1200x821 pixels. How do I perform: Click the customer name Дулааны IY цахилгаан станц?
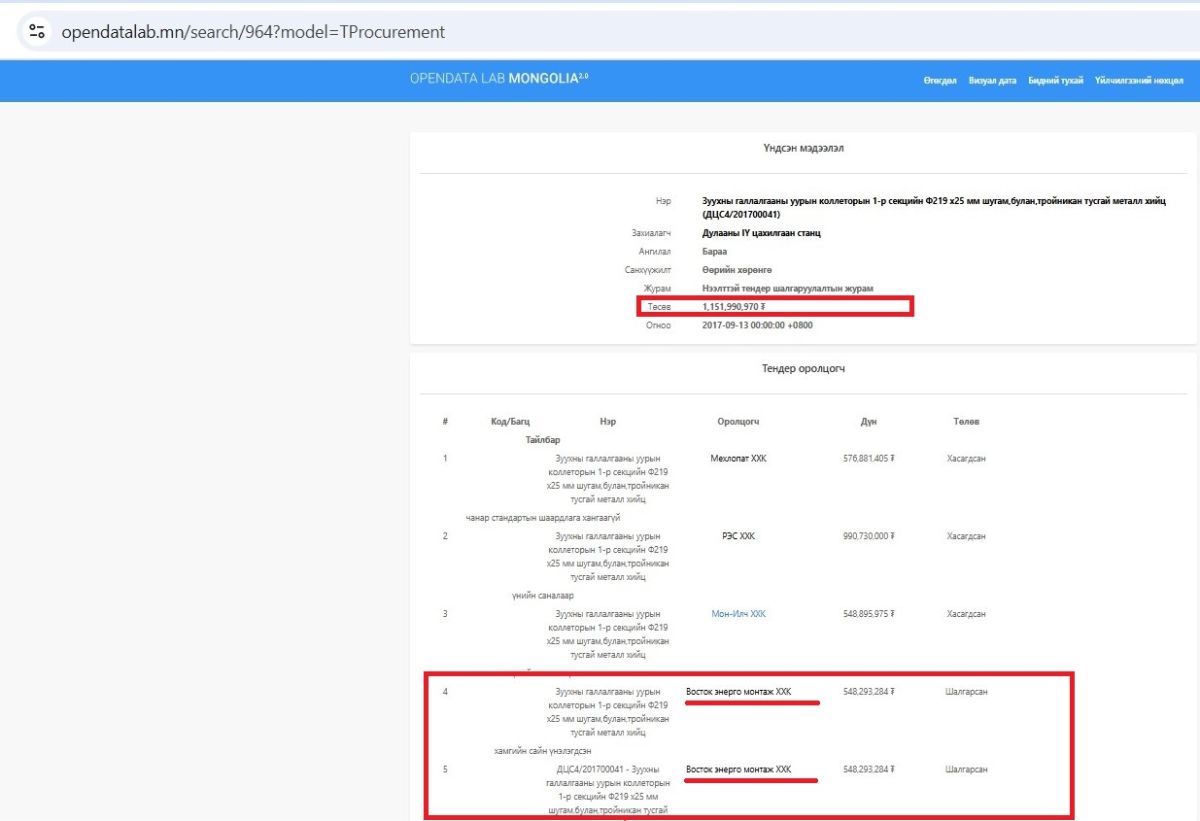coord(761,233)
